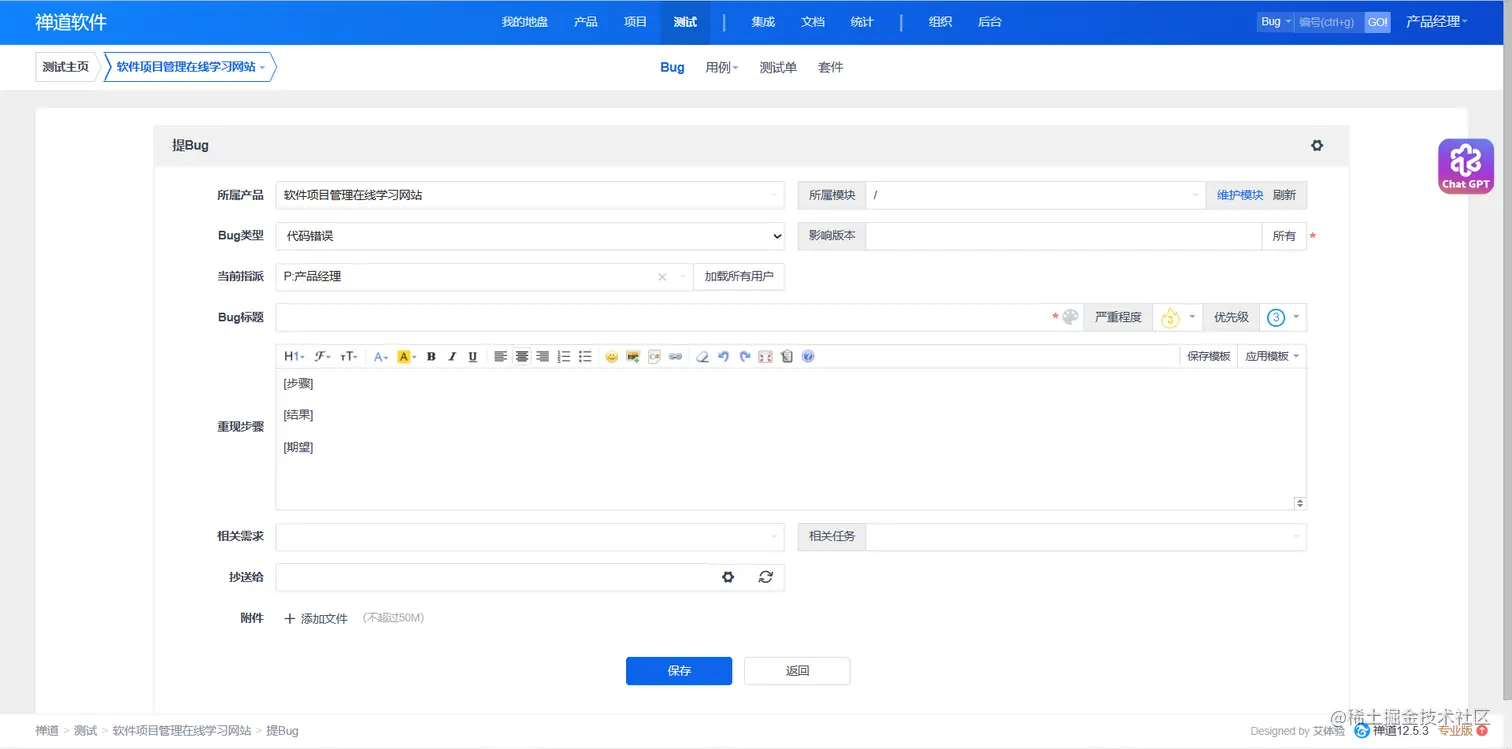The image size is (1512, 749).
Task: Insert a numbered list in editor
Action: pos(564,356)
